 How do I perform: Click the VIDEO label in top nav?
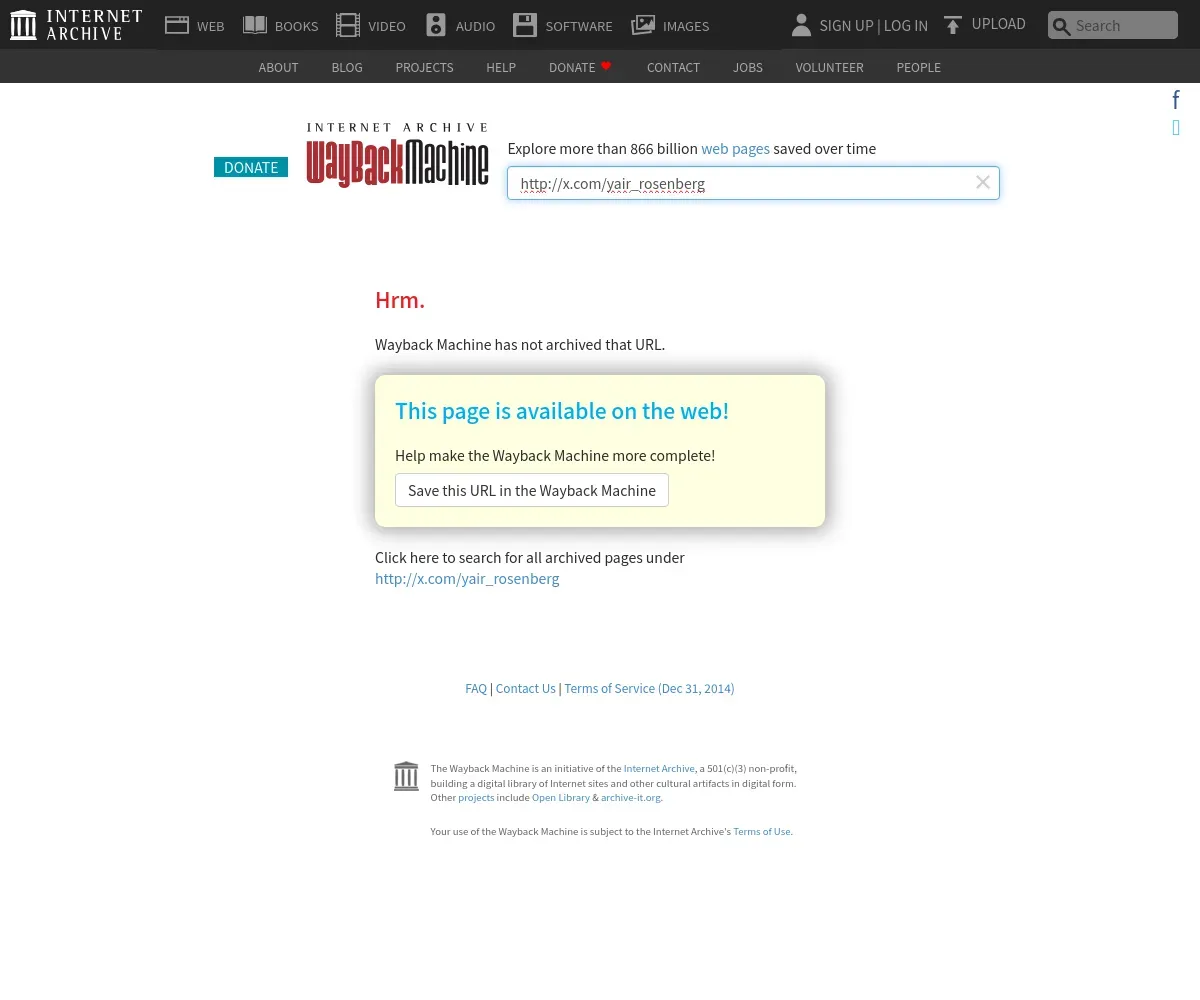(x=387, y=26)
